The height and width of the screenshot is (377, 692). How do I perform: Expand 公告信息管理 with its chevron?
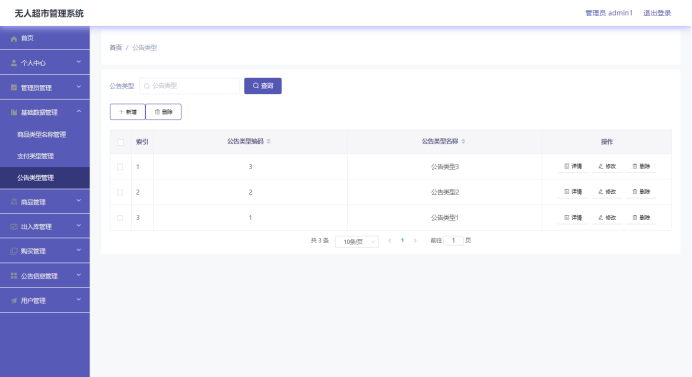click(79, 275)
